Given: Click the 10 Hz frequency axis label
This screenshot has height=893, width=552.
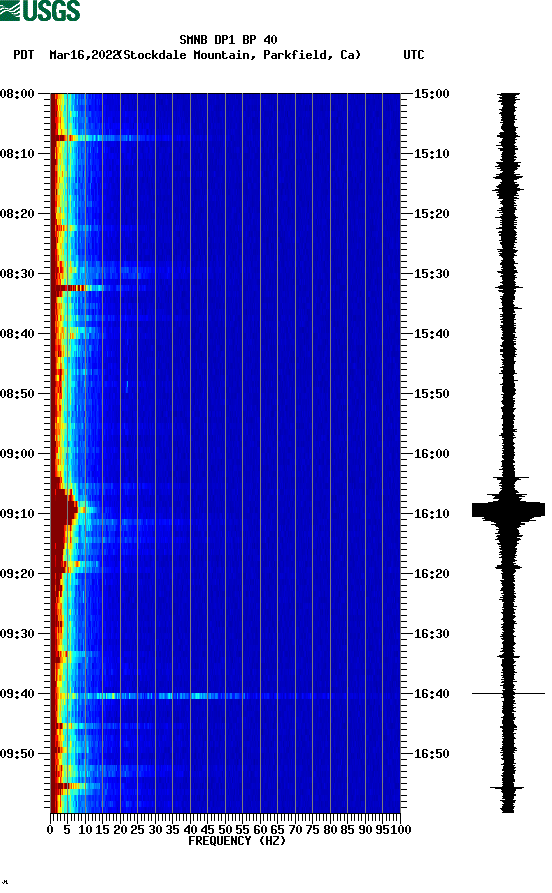Looking at the screenshot, I should (85, 830).
